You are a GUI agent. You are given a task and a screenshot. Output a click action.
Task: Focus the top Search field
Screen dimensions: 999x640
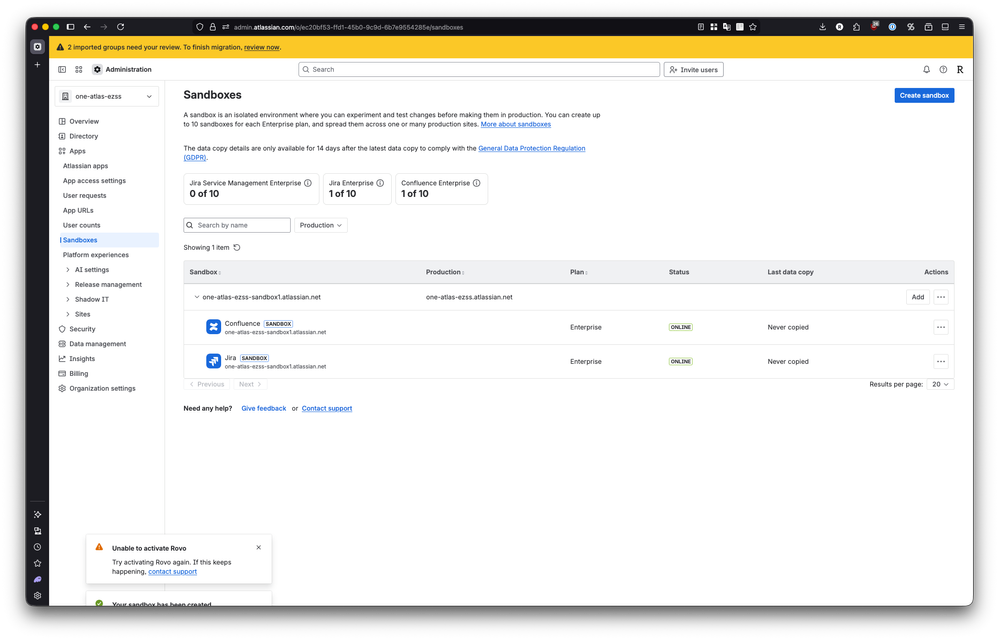478,69
